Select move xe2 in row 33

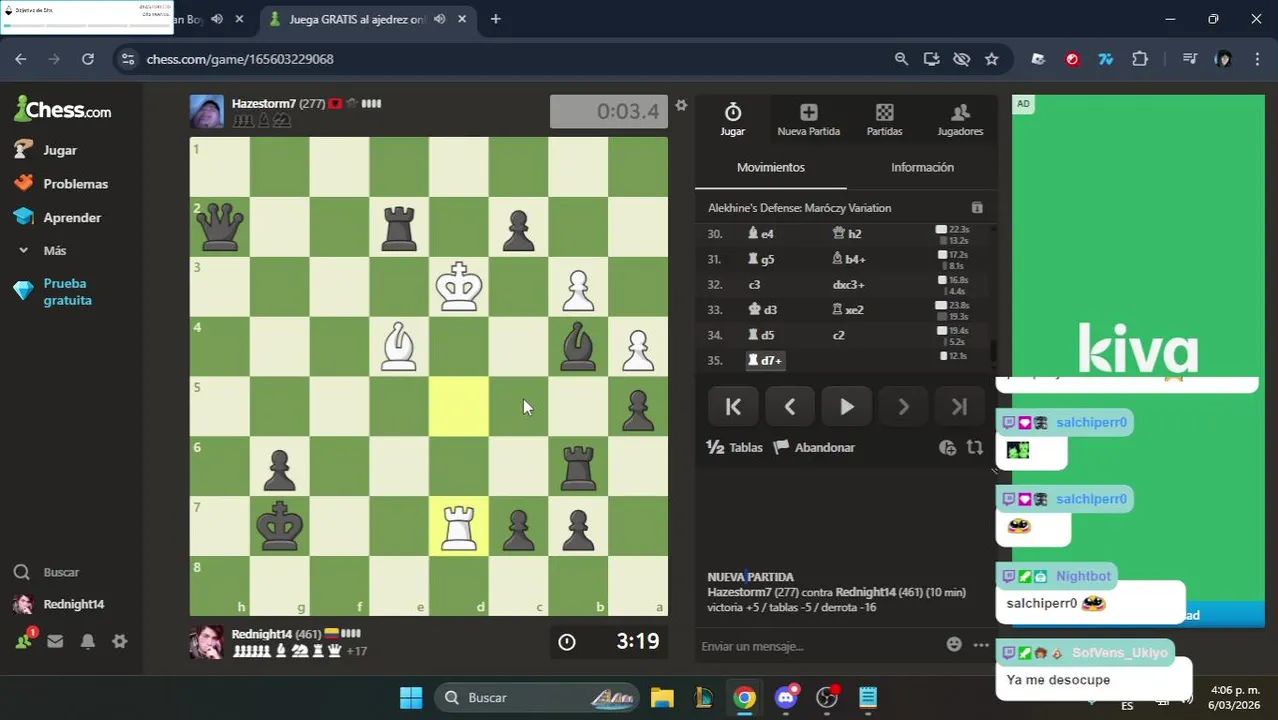coord(847,310)
